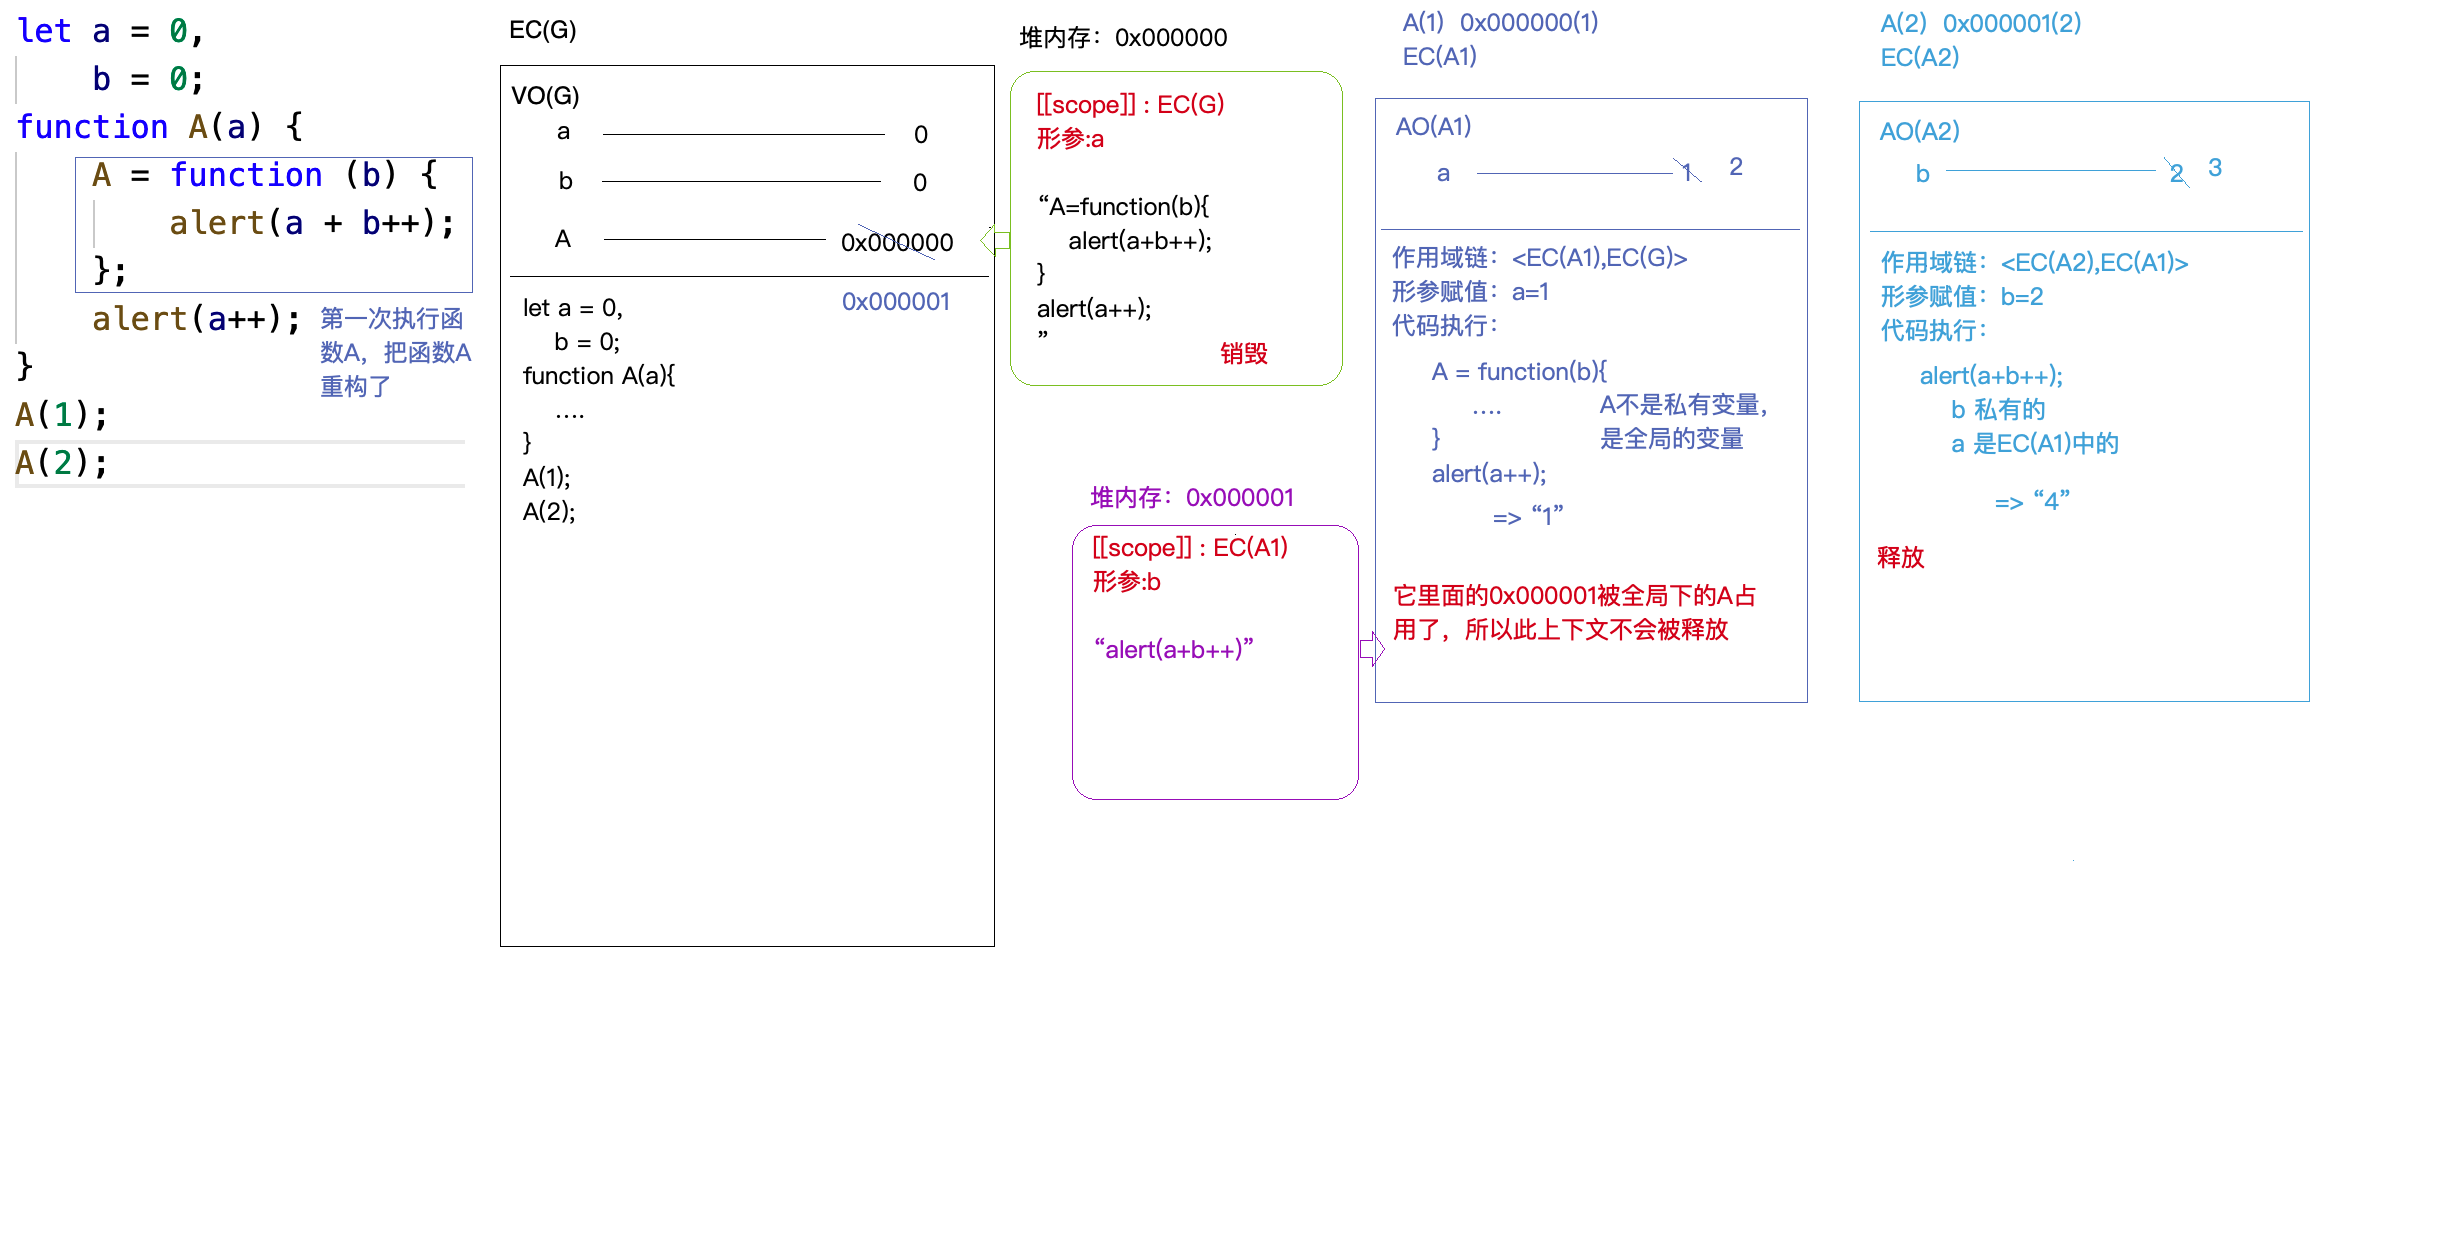Select the purple-bordered heap memory 0x000001 box
2460x1248 pixels.
point(1215,660)
